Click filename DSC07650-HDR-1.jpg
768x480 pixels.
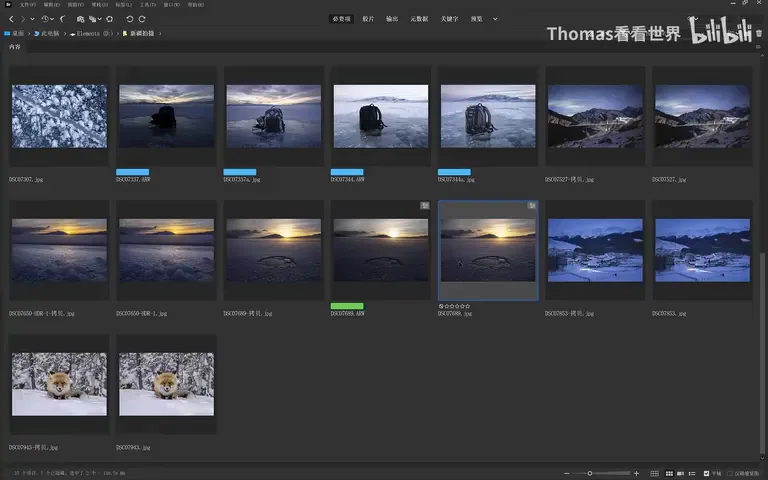(x=142, y=313)
